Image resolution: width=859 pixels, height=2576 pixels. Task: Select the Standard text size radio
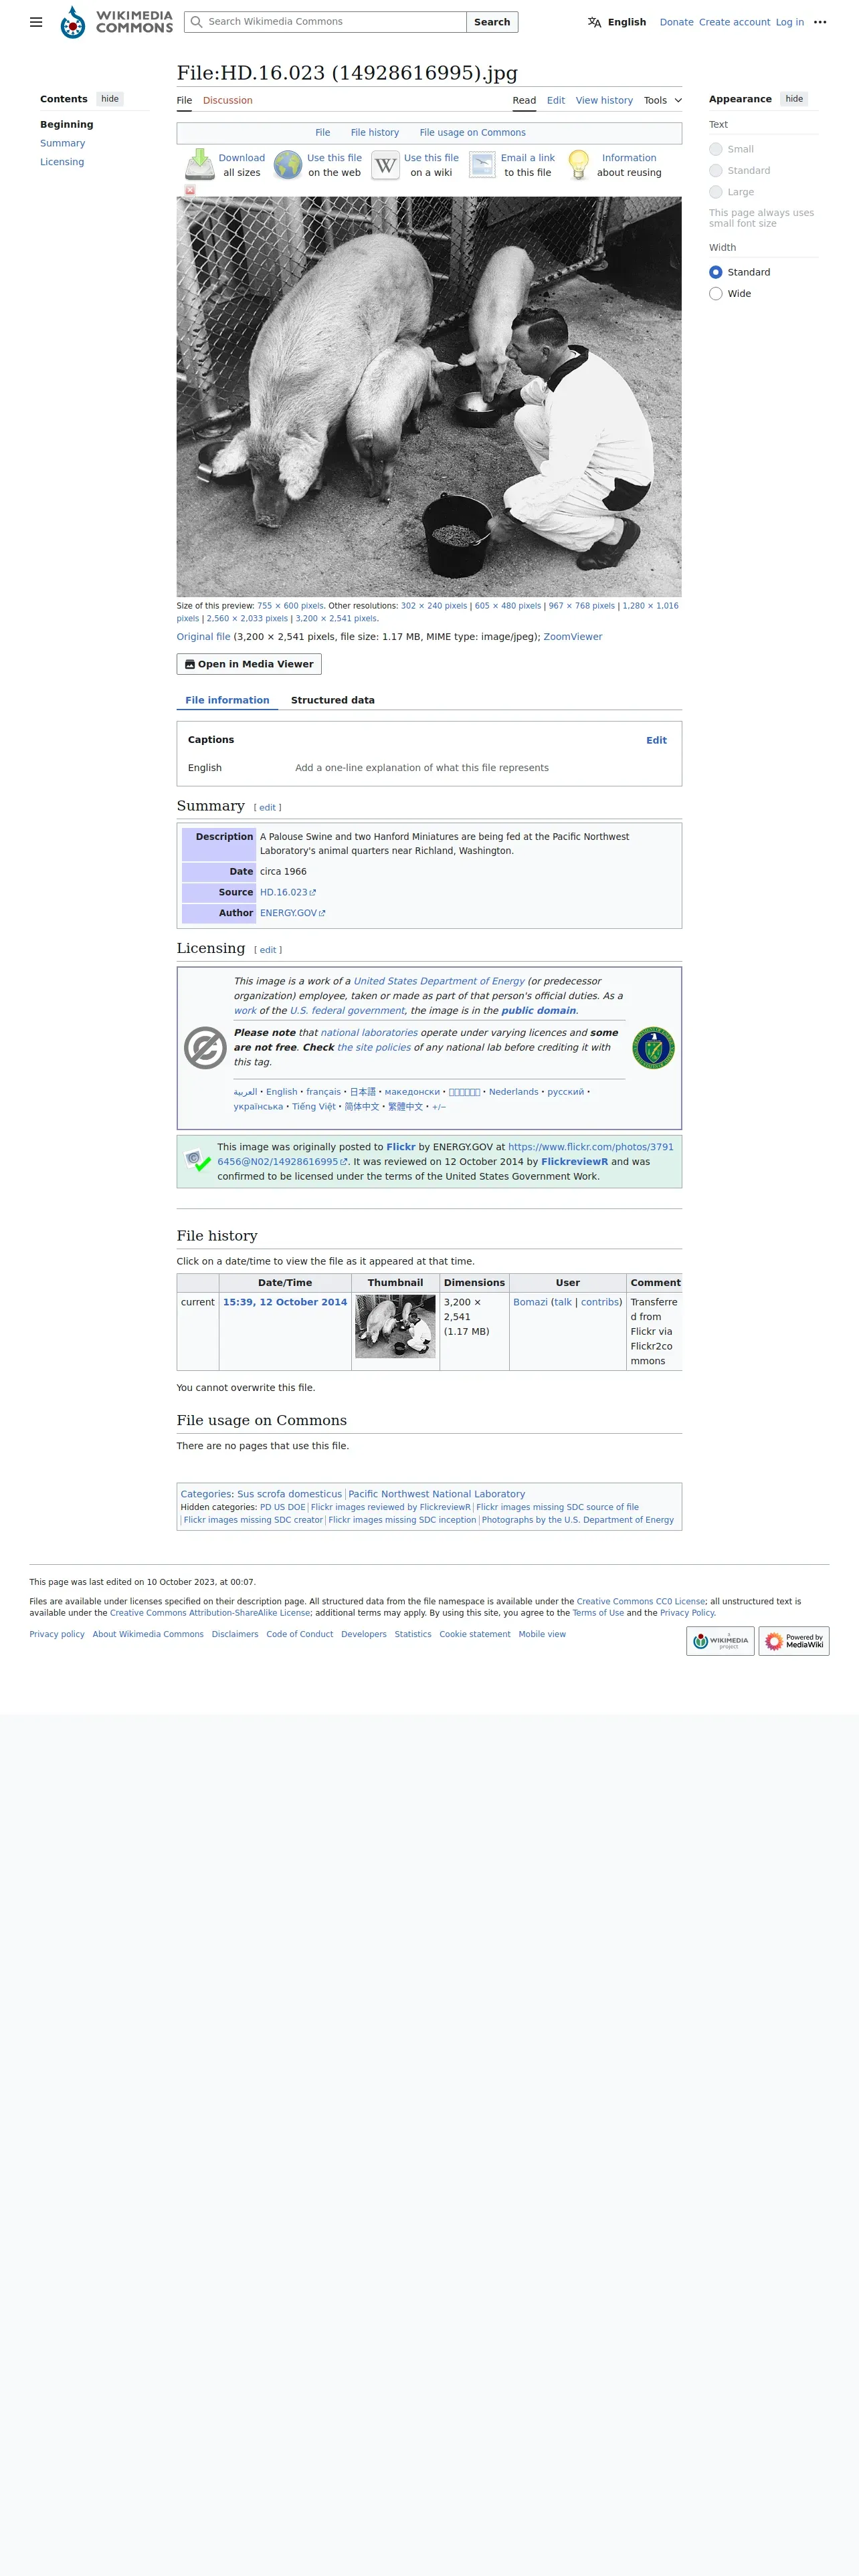point(716,170)
